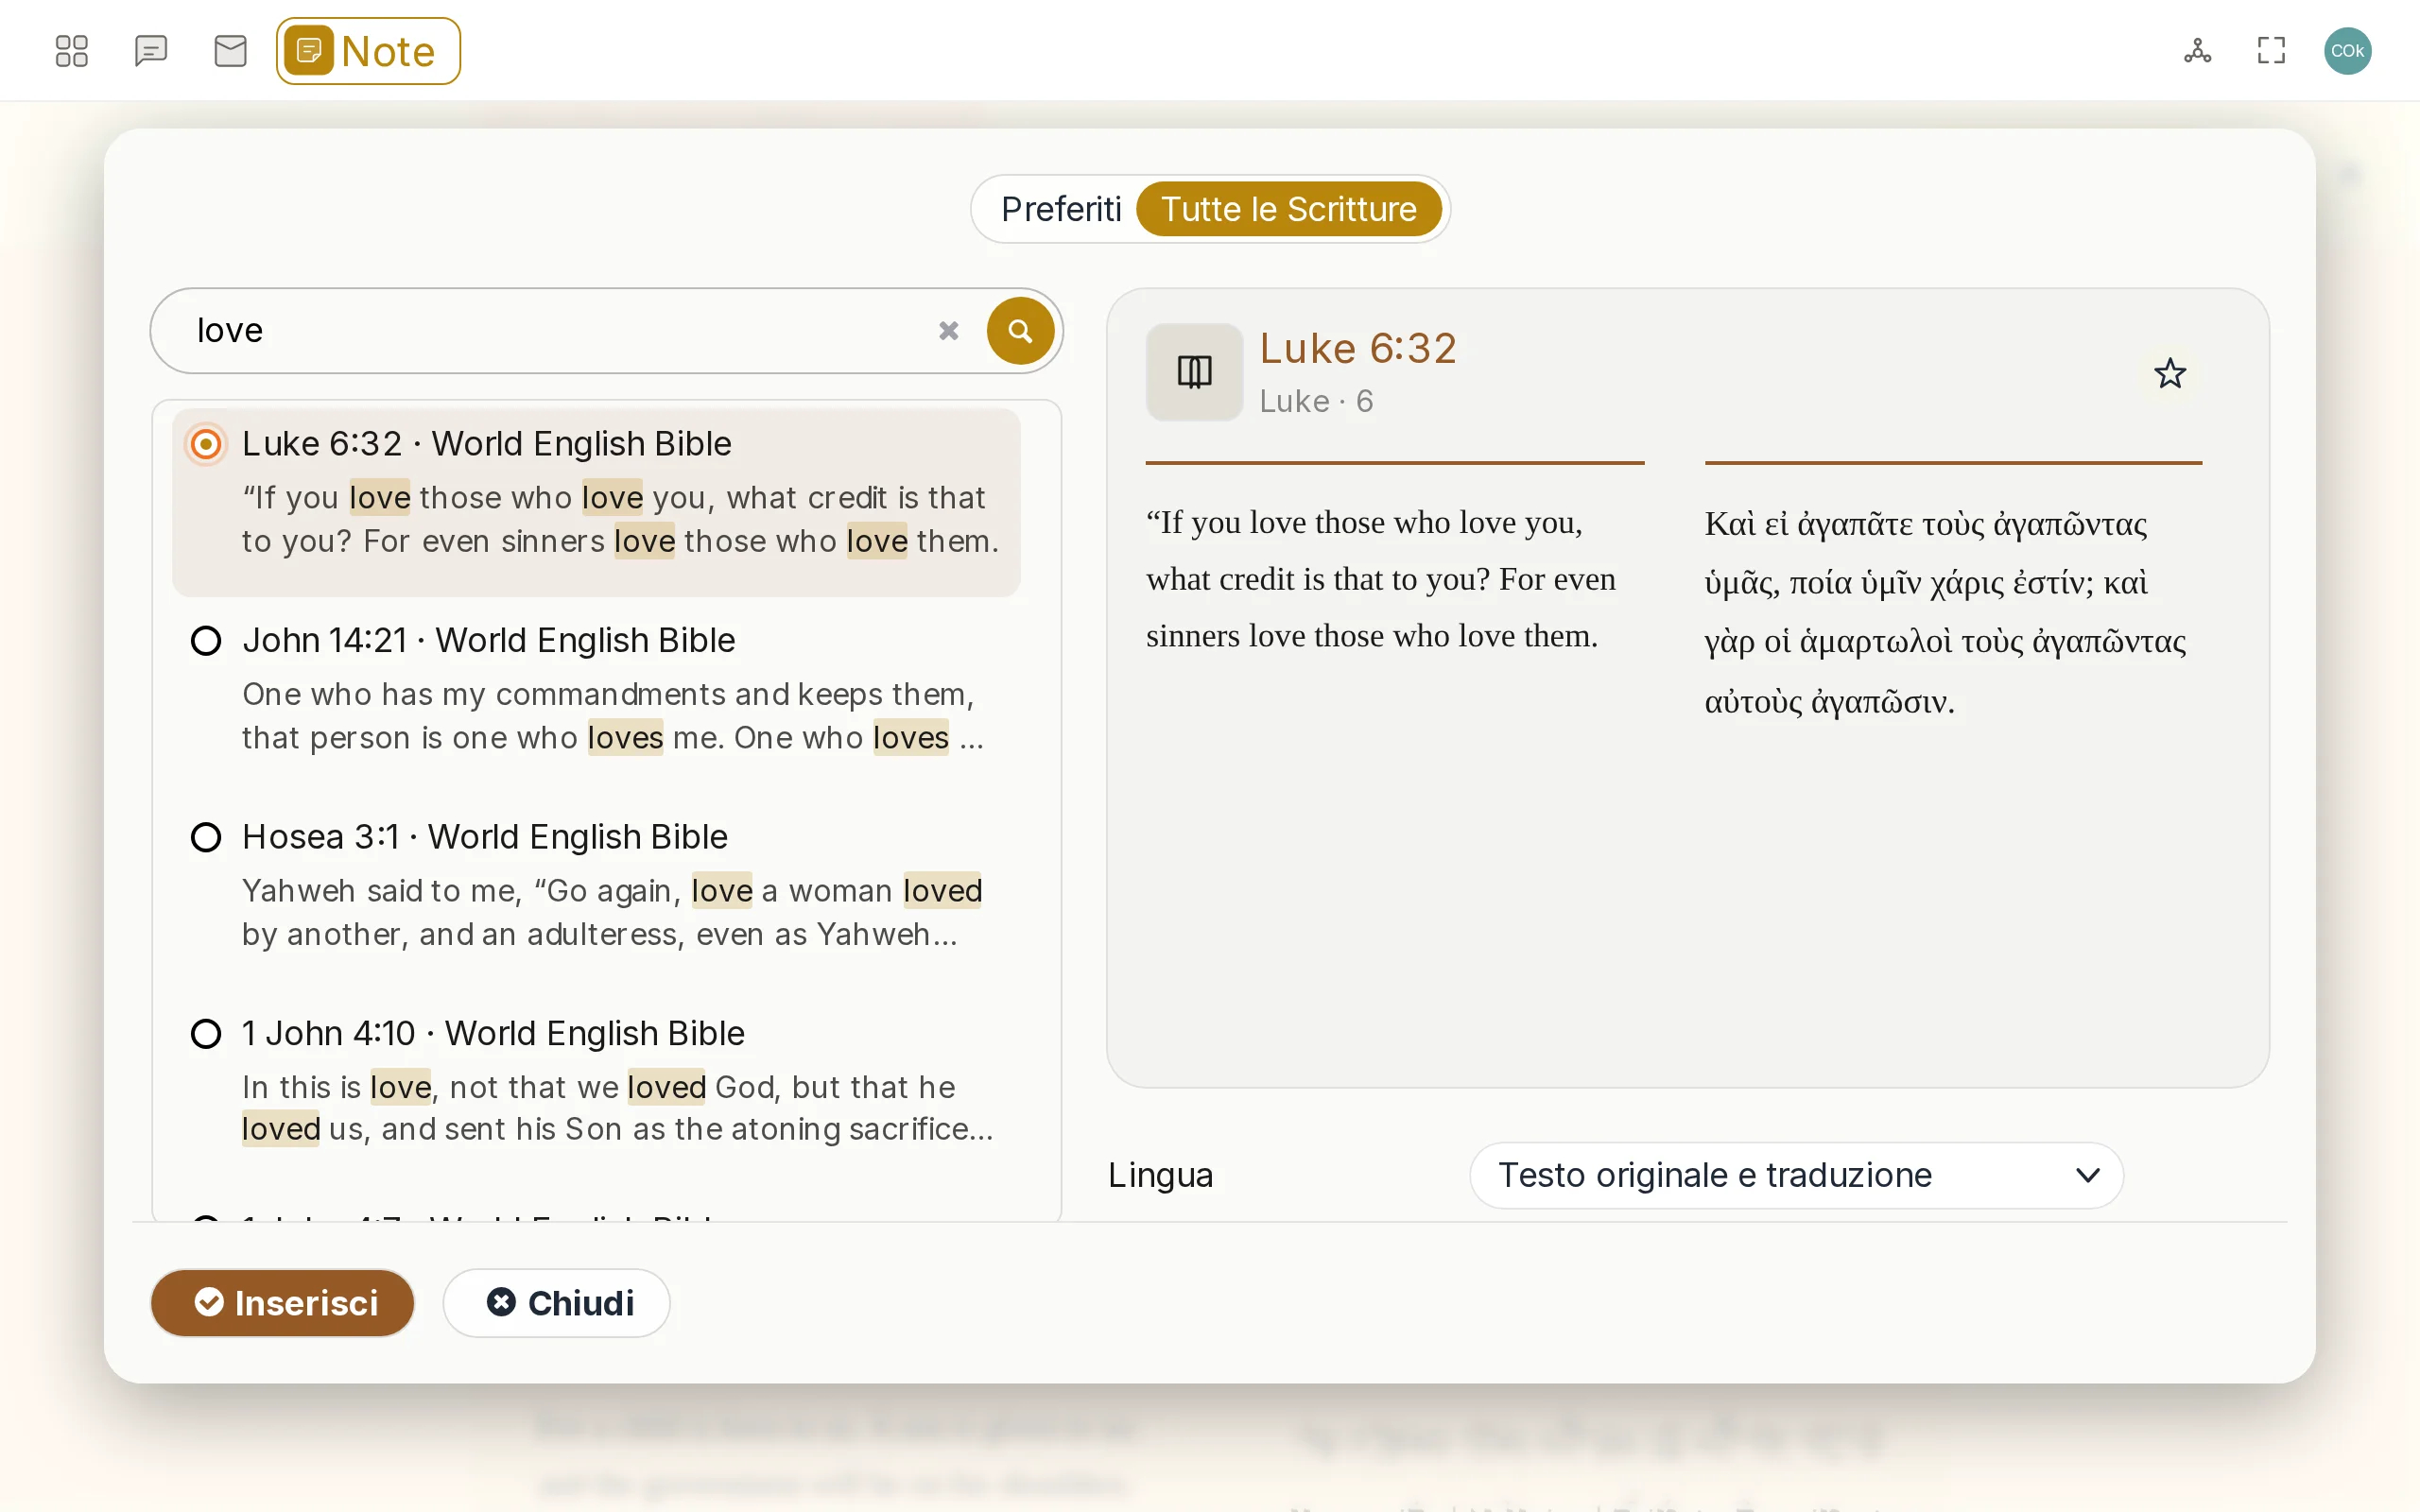Click the Inserisci button
This screenshot has width=2420, height=1512.
(283, 1303)
